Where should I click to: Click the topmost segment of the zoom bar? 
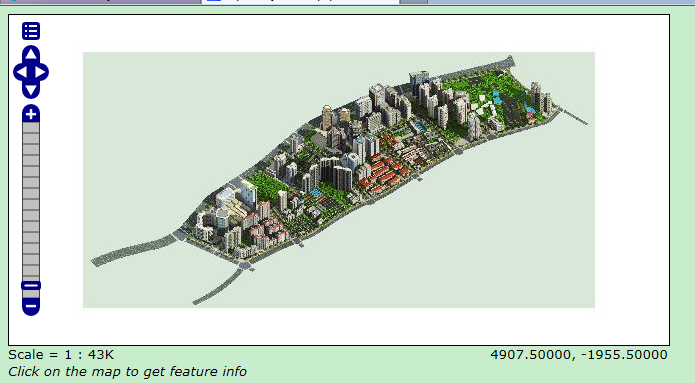point(31,128)
